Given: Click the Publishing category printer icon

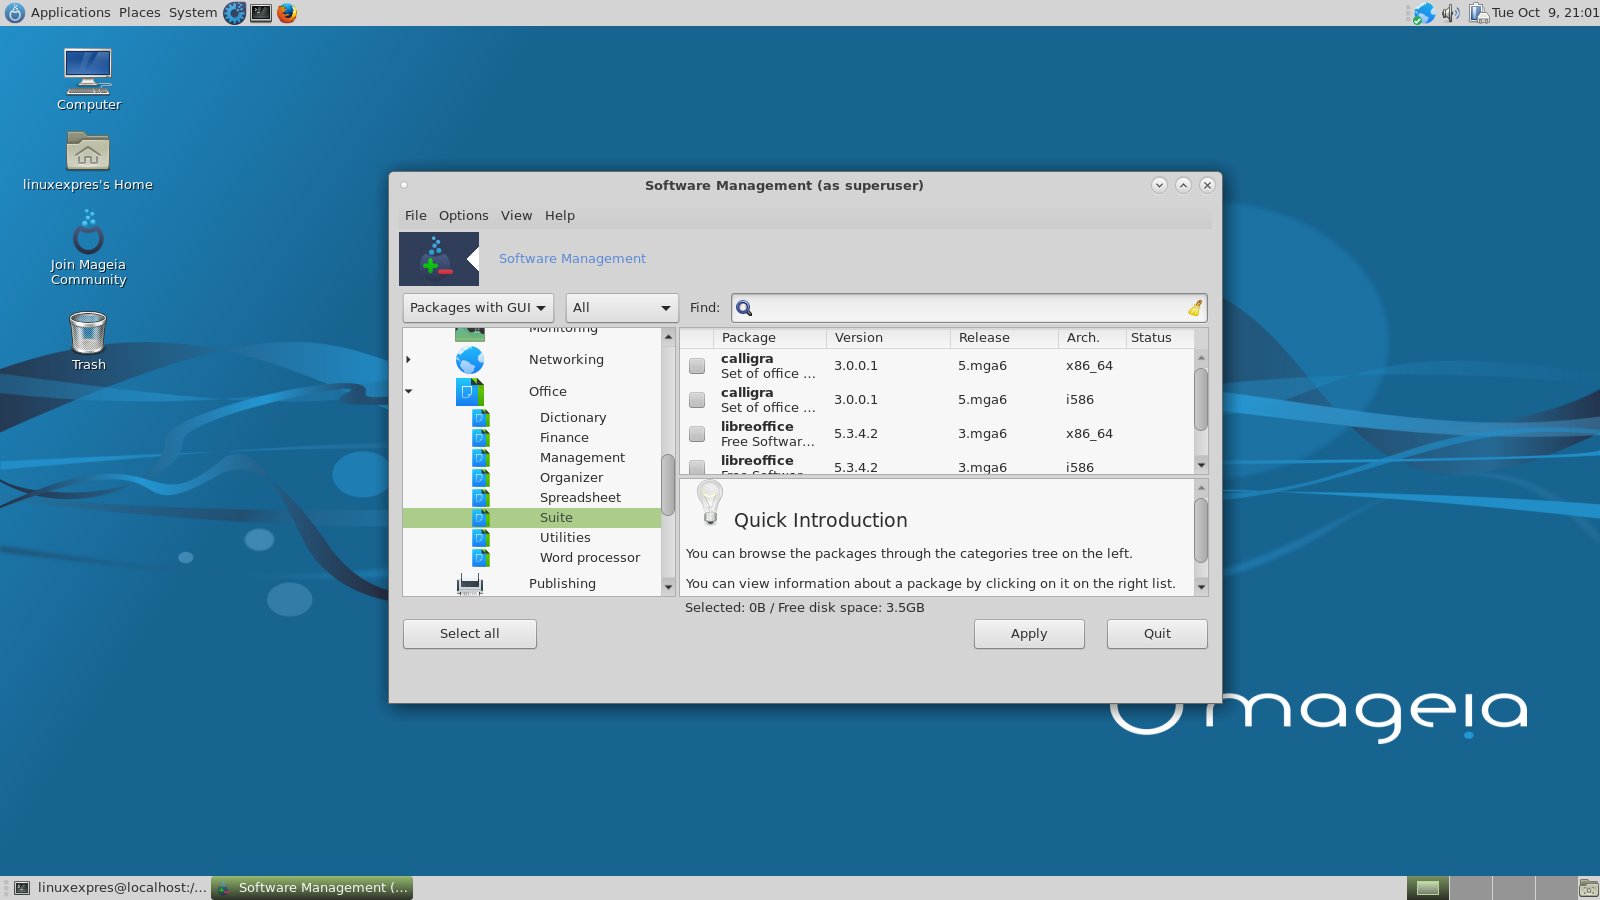Looking at the screenshot, I should tap(470, 584).
